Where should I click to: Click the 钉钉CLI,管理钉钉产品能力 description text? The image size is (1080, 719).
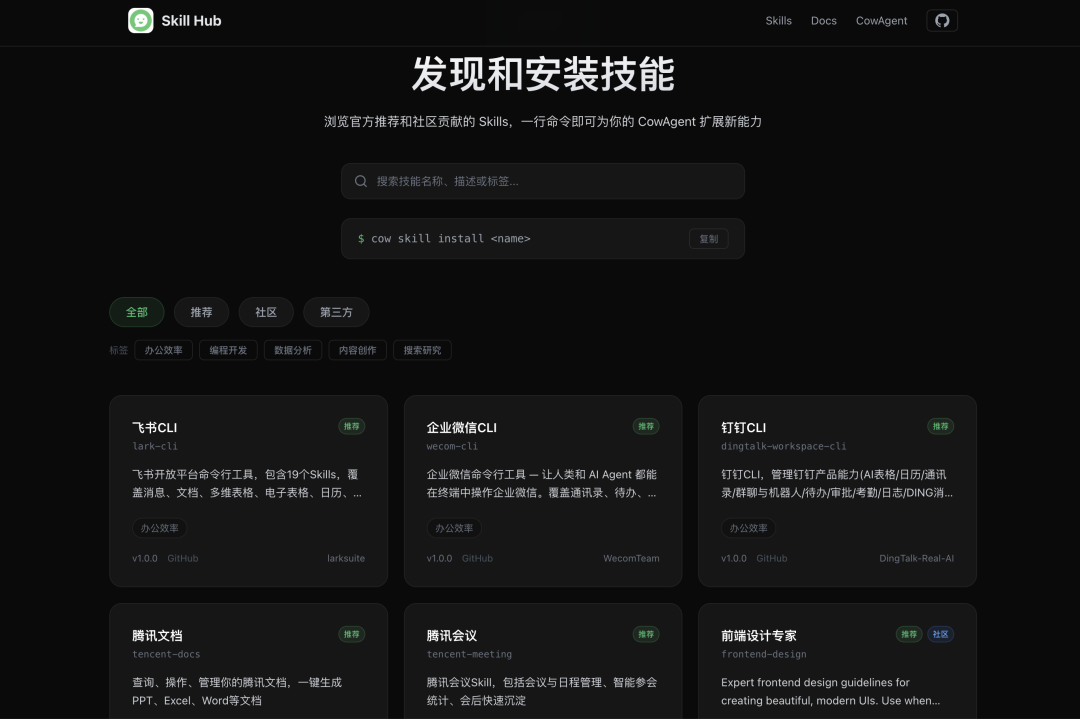click(837, 483)
